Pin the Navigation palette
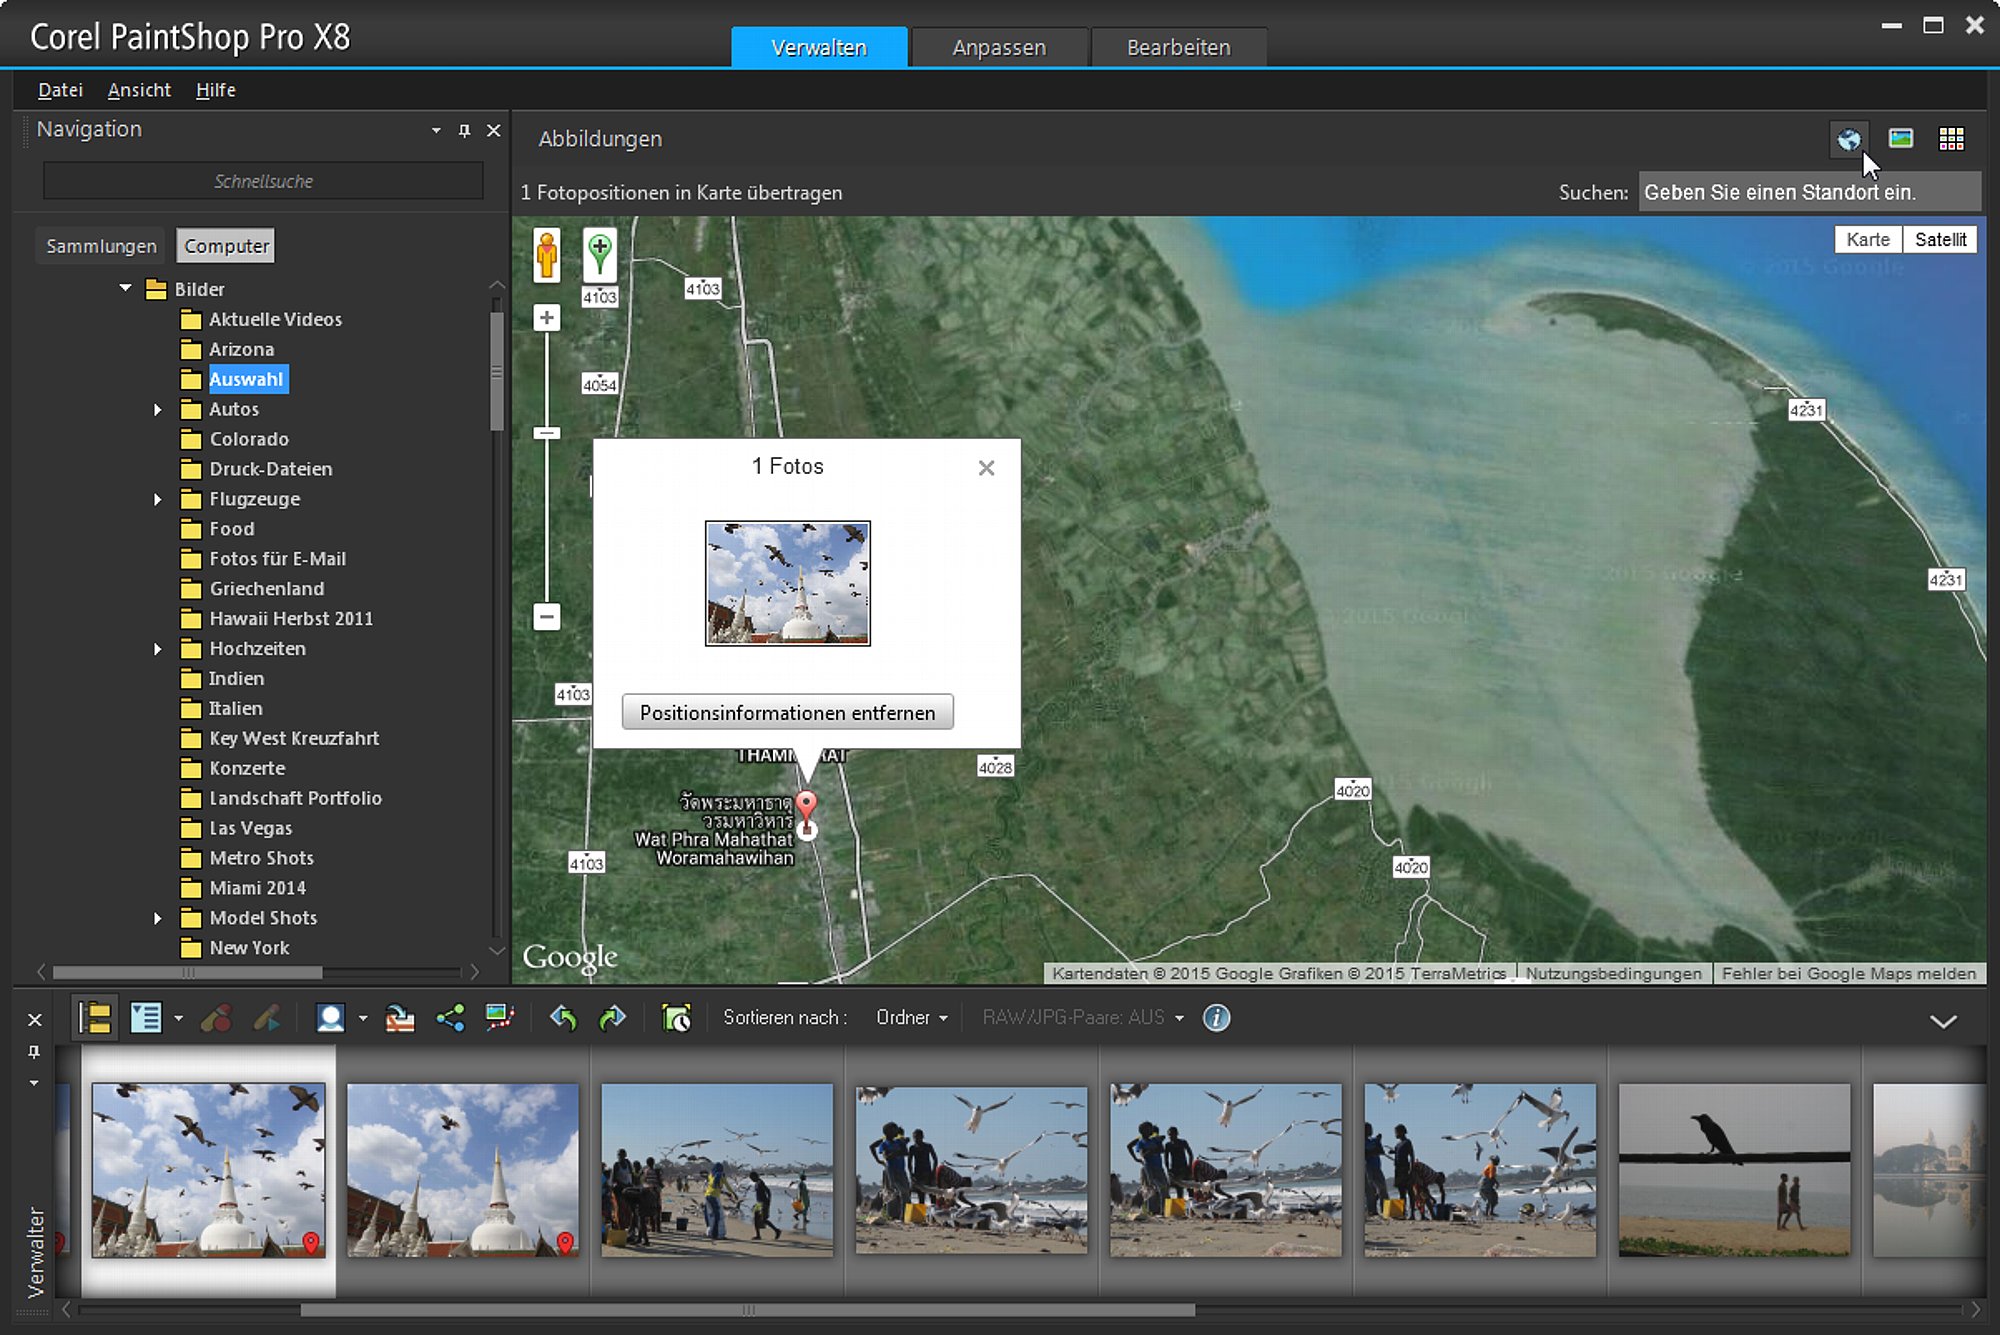The height and width of the screenshot is (1335, 2000). click(x=464, y=130)
